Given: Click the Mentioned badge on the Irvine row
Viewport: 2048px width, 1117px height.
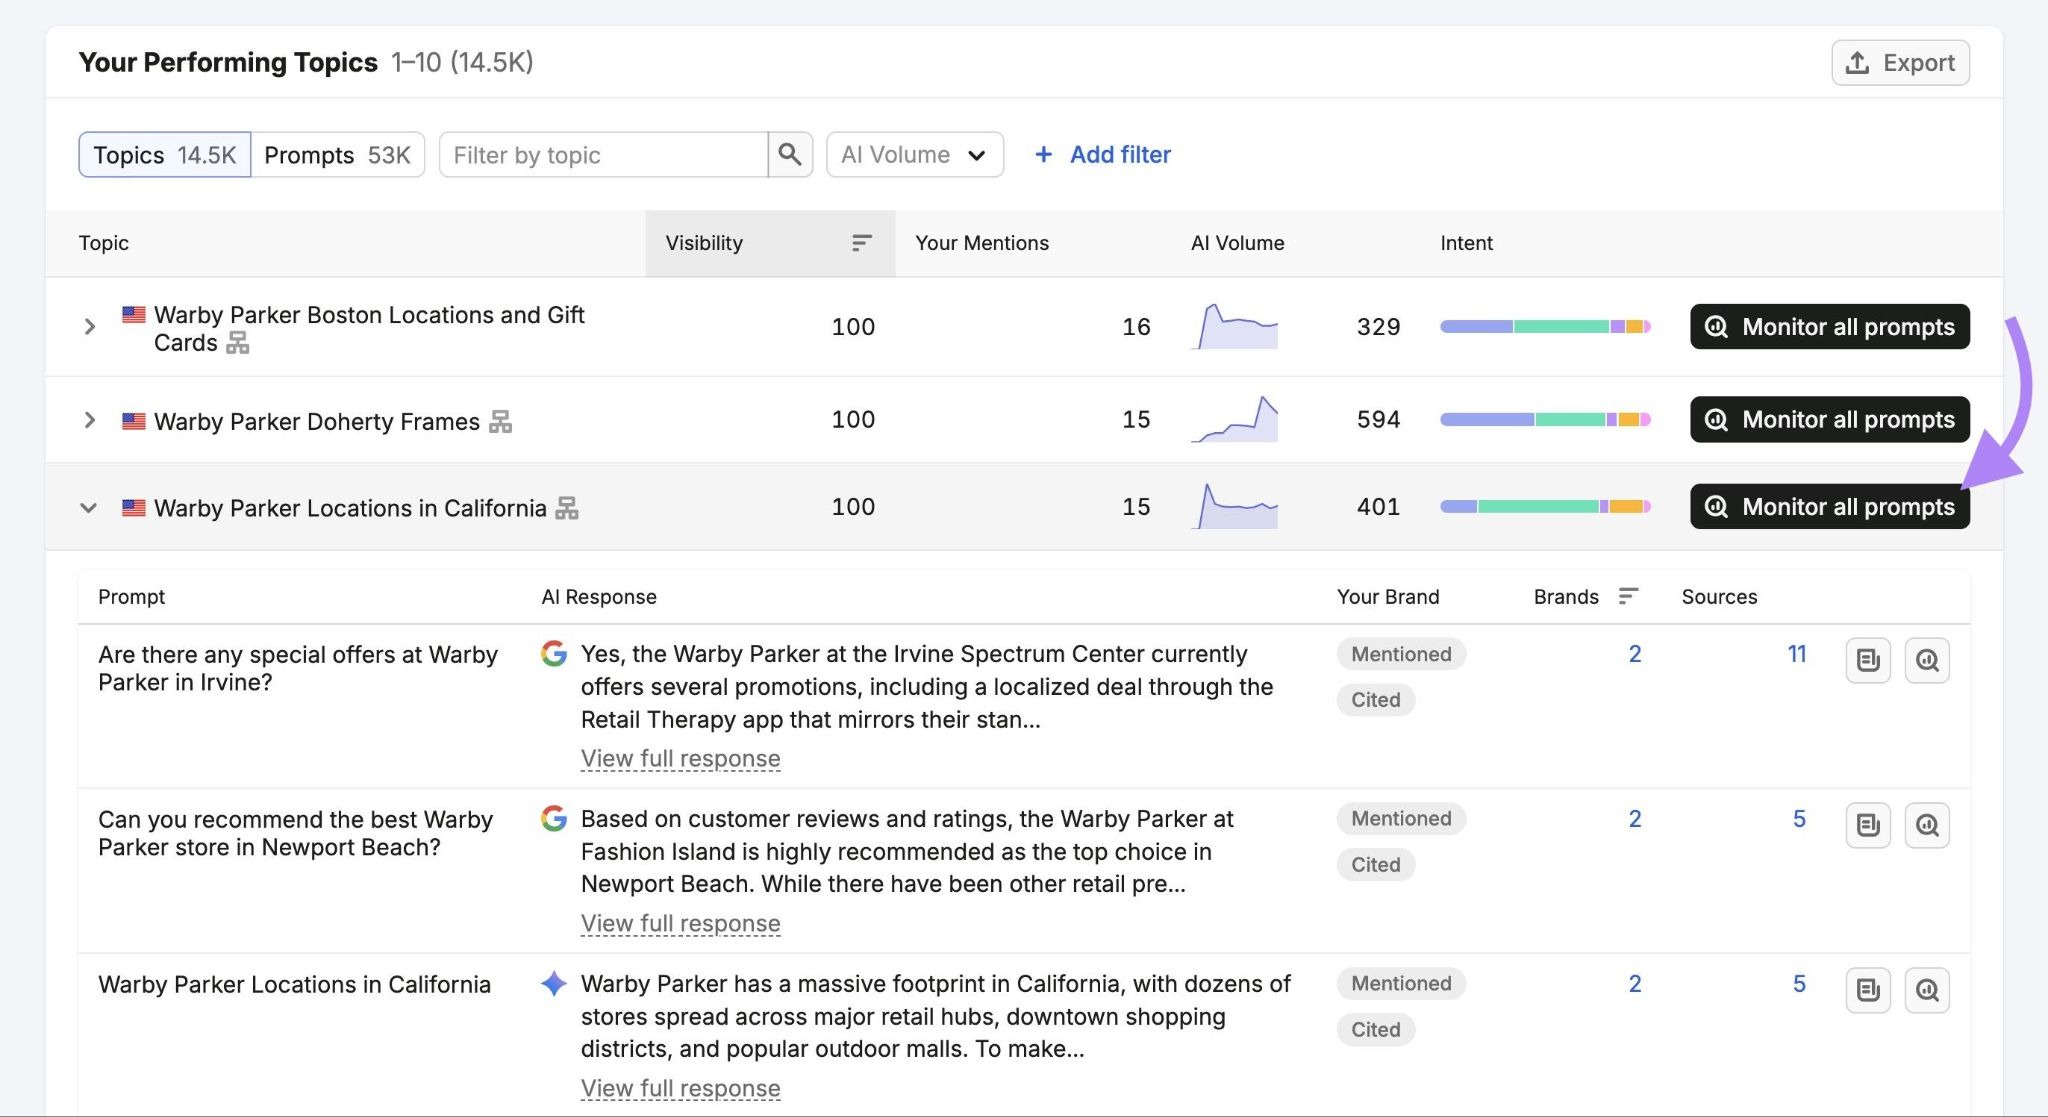Looking at the screenshot, I should 1401,654.
